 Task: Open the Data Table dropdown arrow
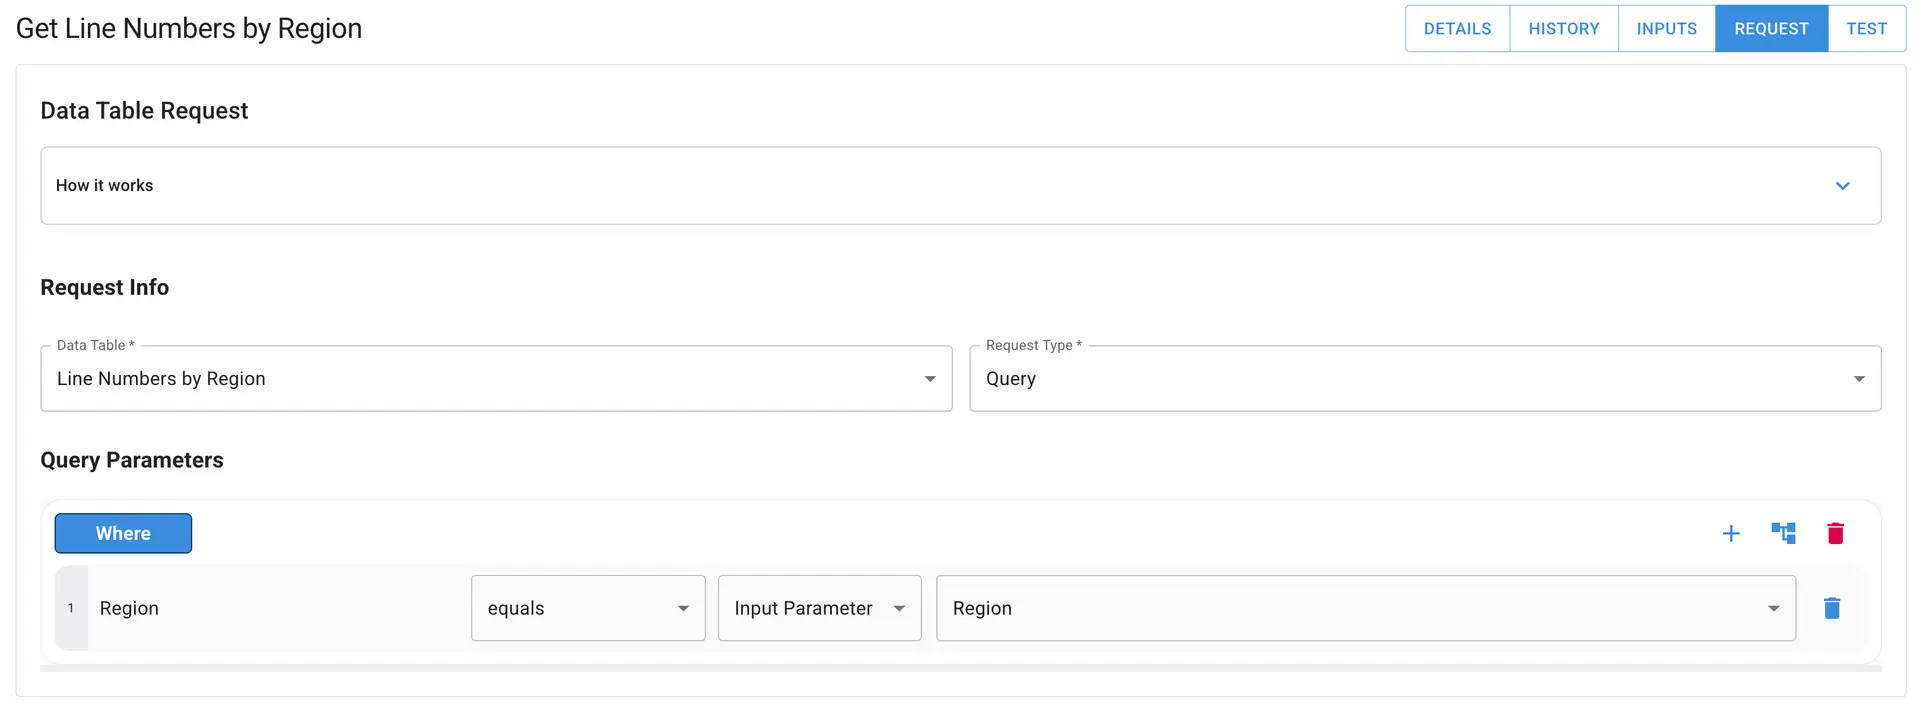click(929, 378)
